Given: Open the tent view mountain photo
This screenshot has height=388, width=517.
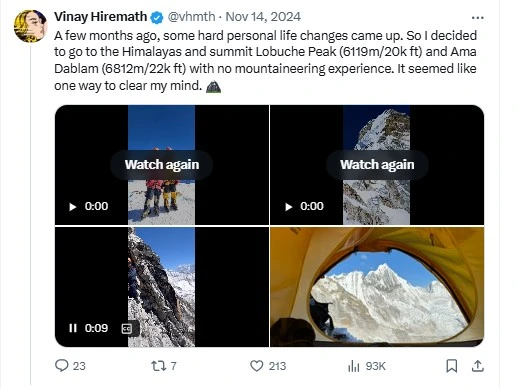Looking at the screenshot, I should tap(377, 287).
